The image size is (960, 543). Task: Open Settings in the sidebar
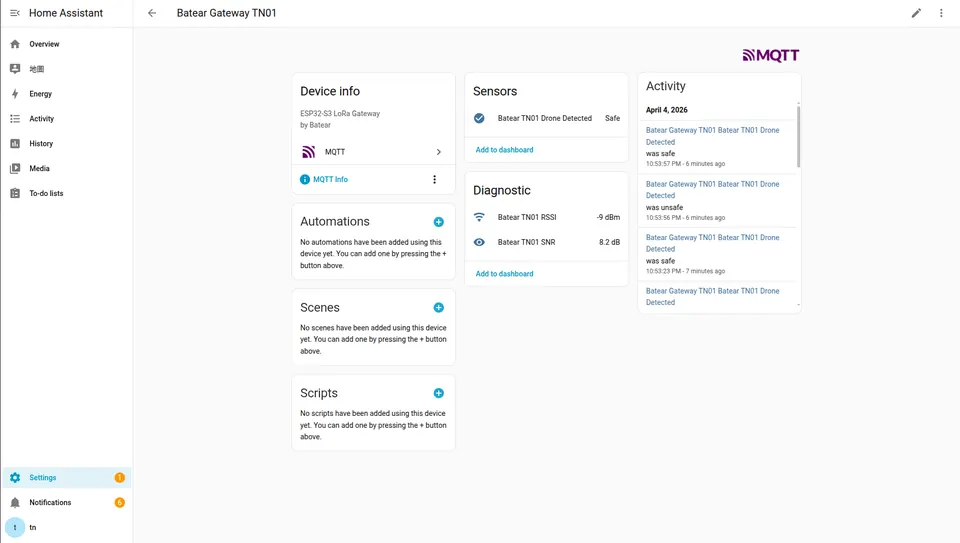tap(67, 477)
